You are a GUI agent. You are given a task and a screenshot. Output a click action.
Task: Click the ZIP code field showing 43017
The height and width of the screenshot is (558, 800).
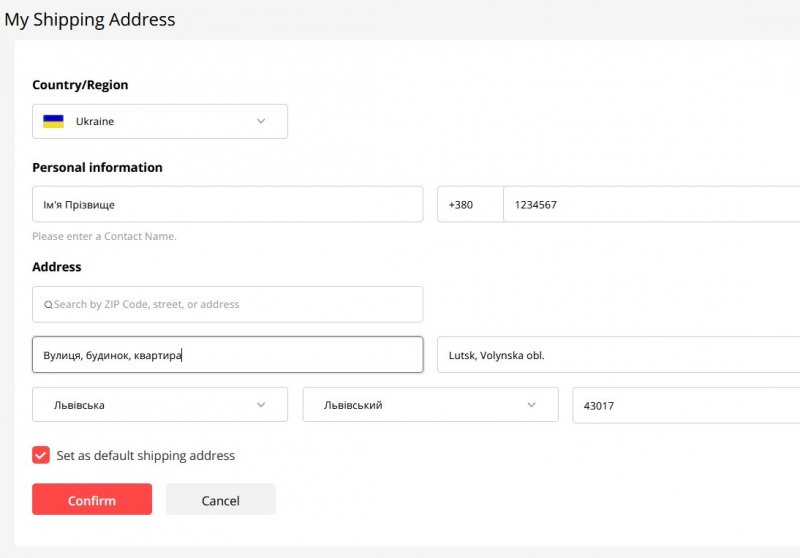685,405
